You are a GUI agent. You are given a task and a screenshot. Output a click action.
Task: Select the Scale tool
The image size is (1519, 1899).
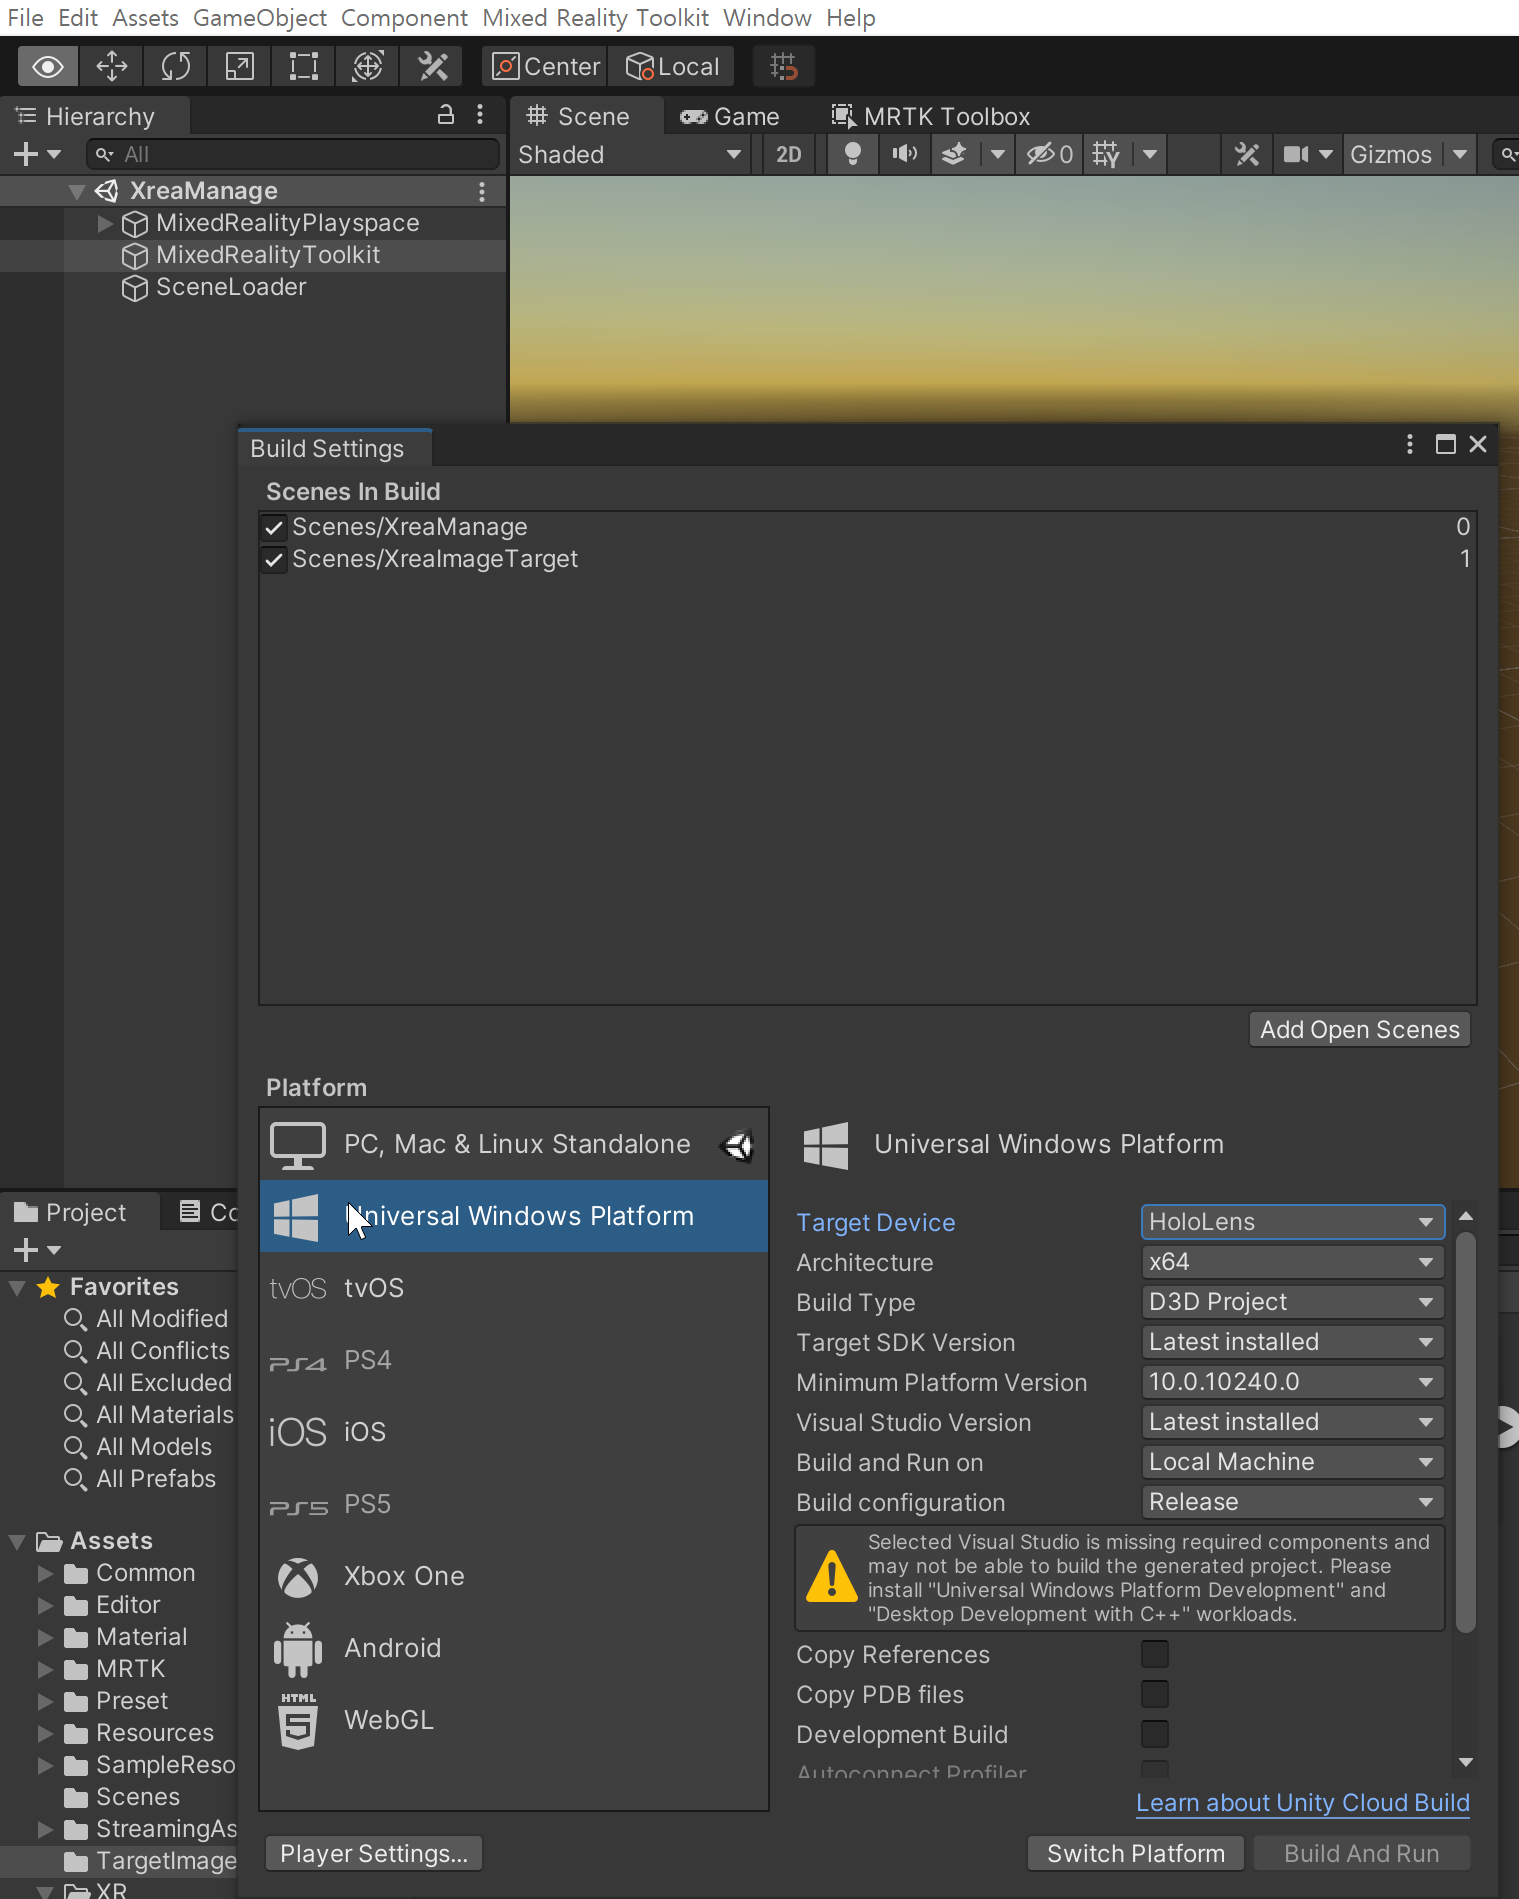240,67
